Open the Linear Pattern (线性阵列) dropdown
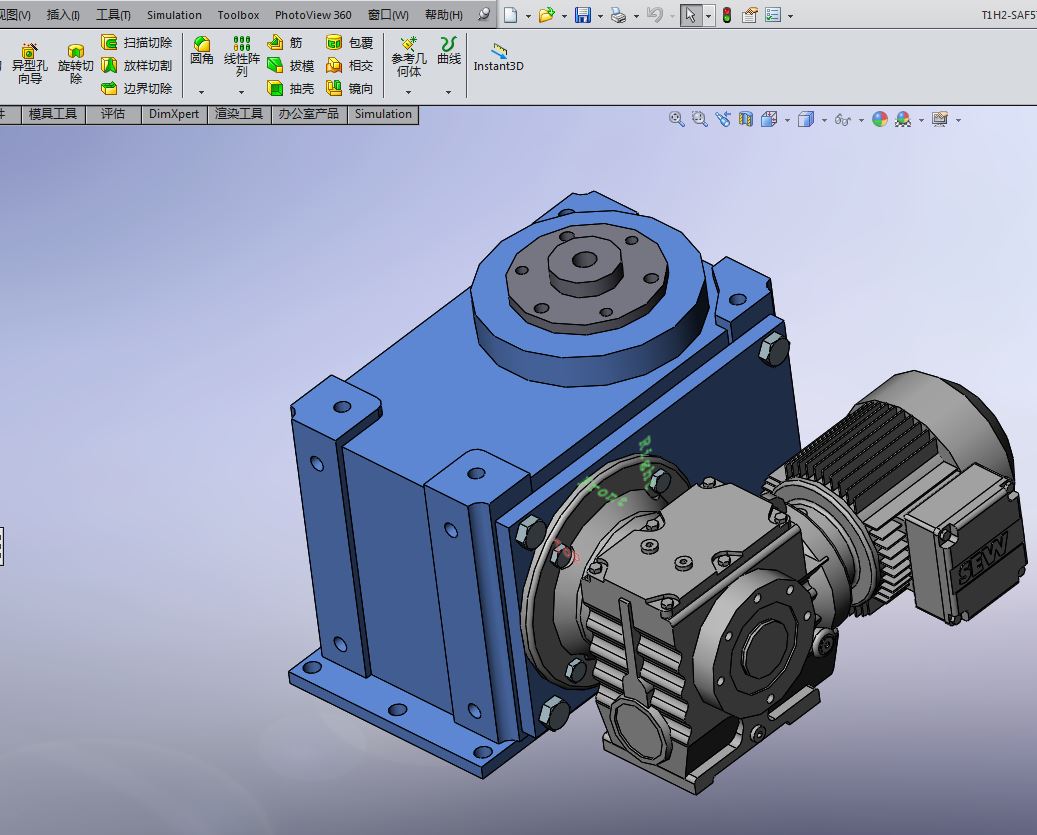 pos(241,92)
